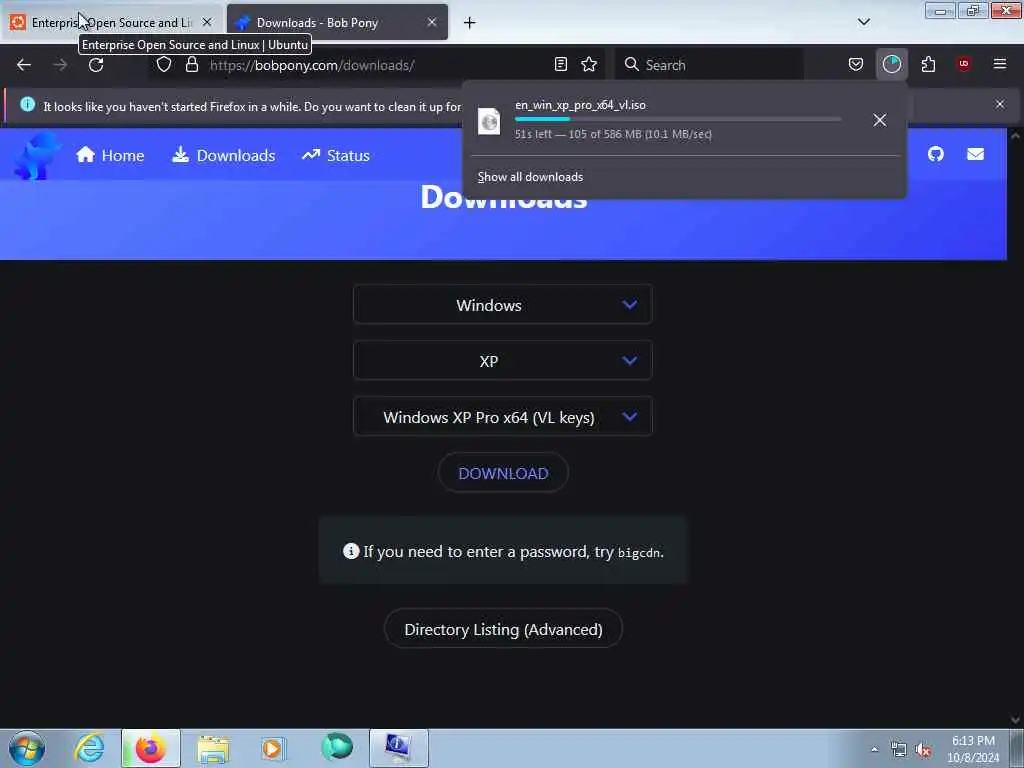Screen dimensions: 1024x768
Task: Go to Home in site navigation
Action: click(x=110, y=155)
